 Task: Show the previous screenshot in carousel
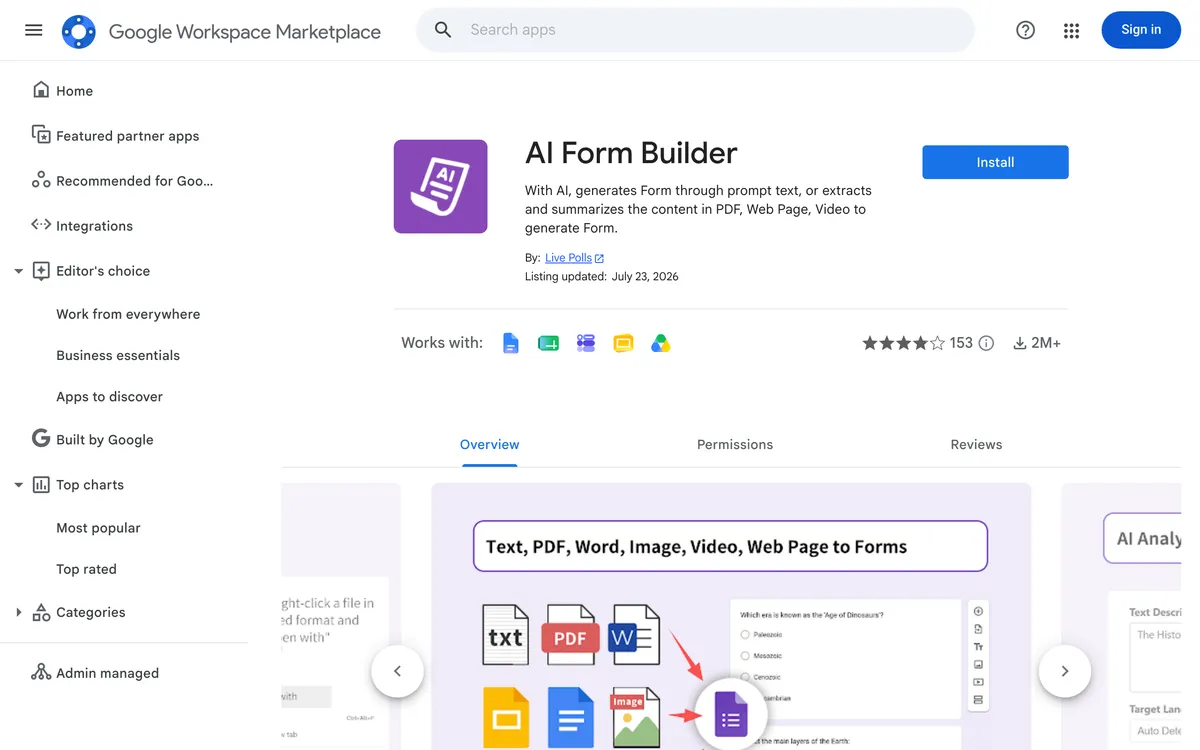[397, 671]
